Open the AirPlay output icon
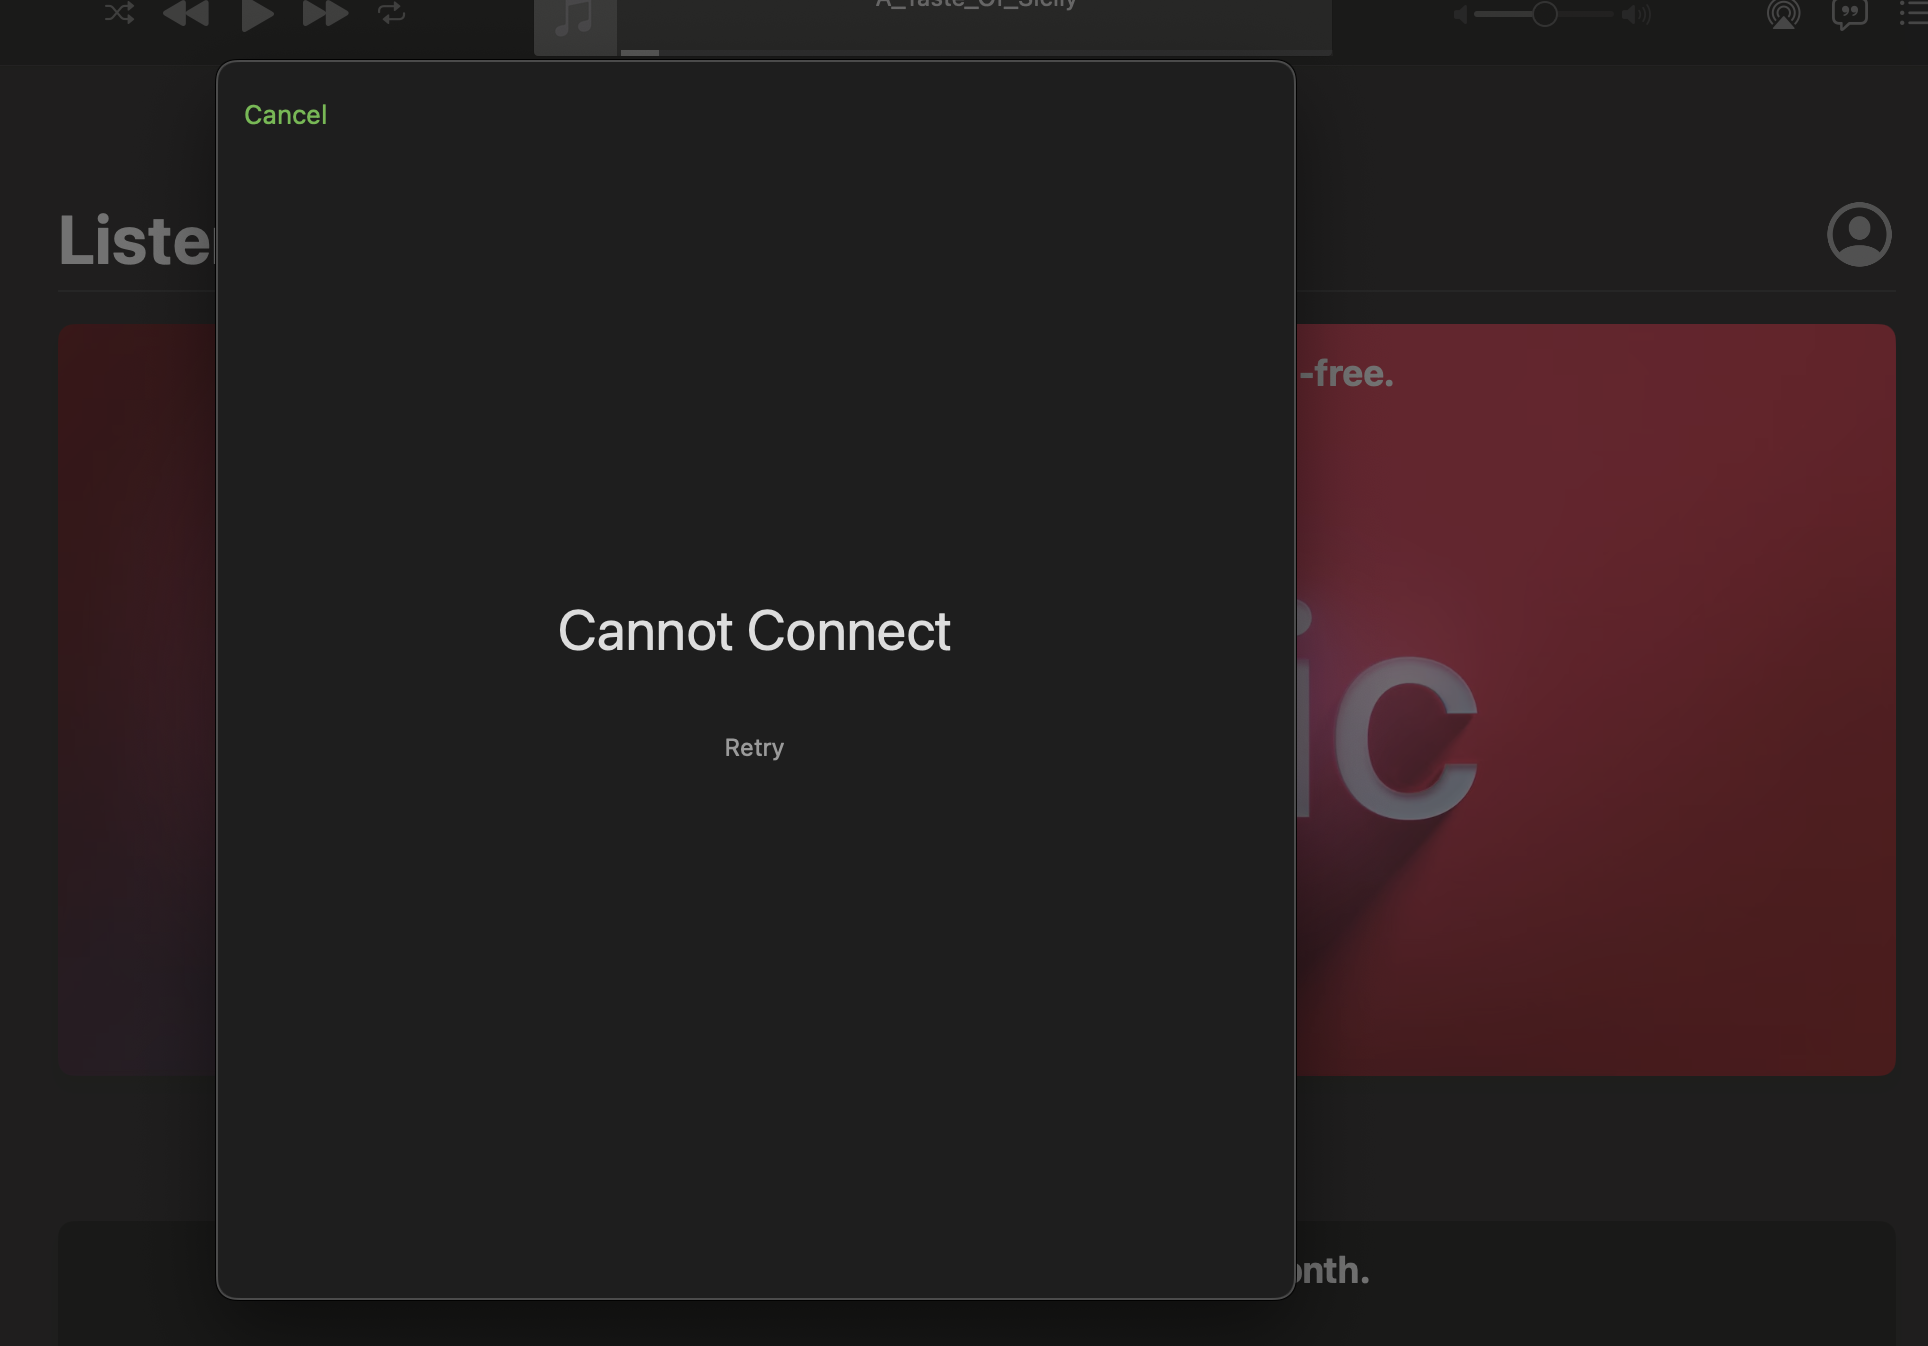 1783,14
